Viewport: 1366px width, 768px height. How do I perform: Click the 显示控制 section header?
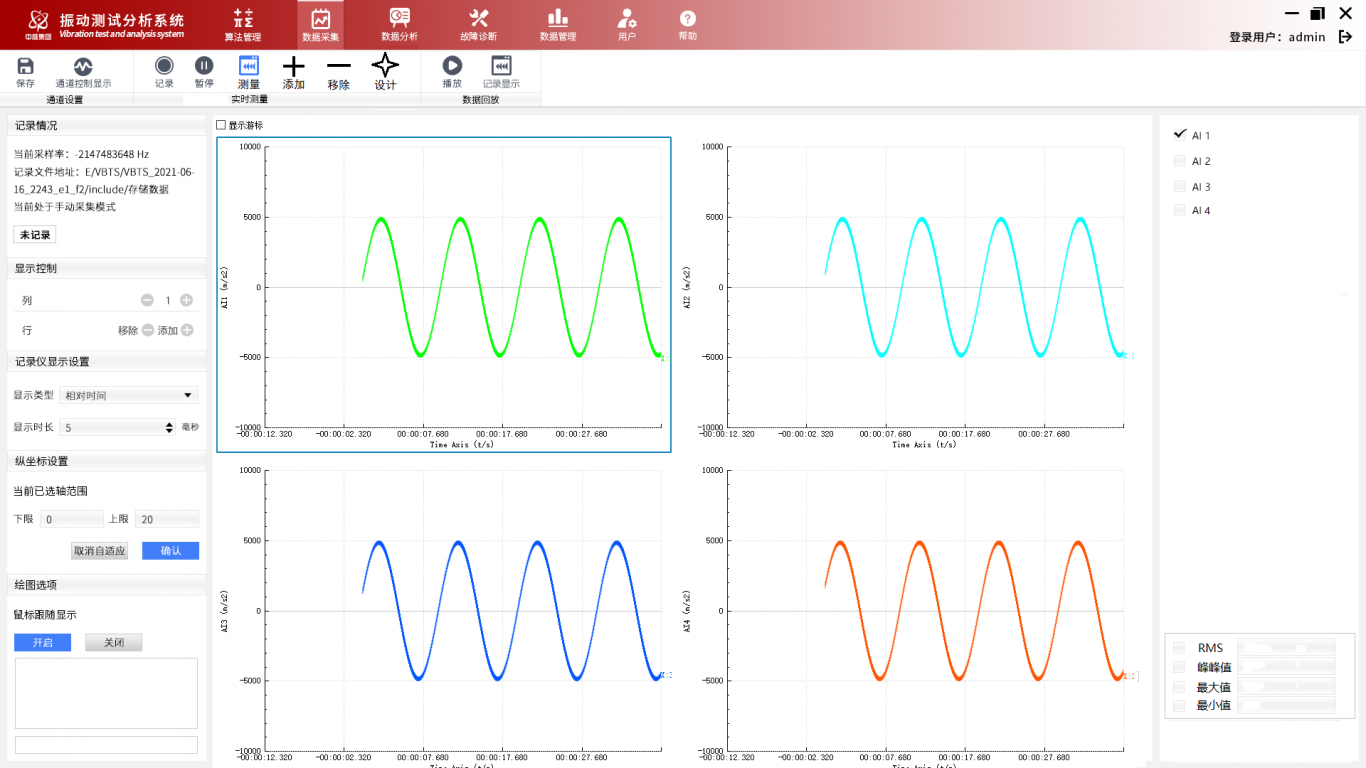(106, 269)
